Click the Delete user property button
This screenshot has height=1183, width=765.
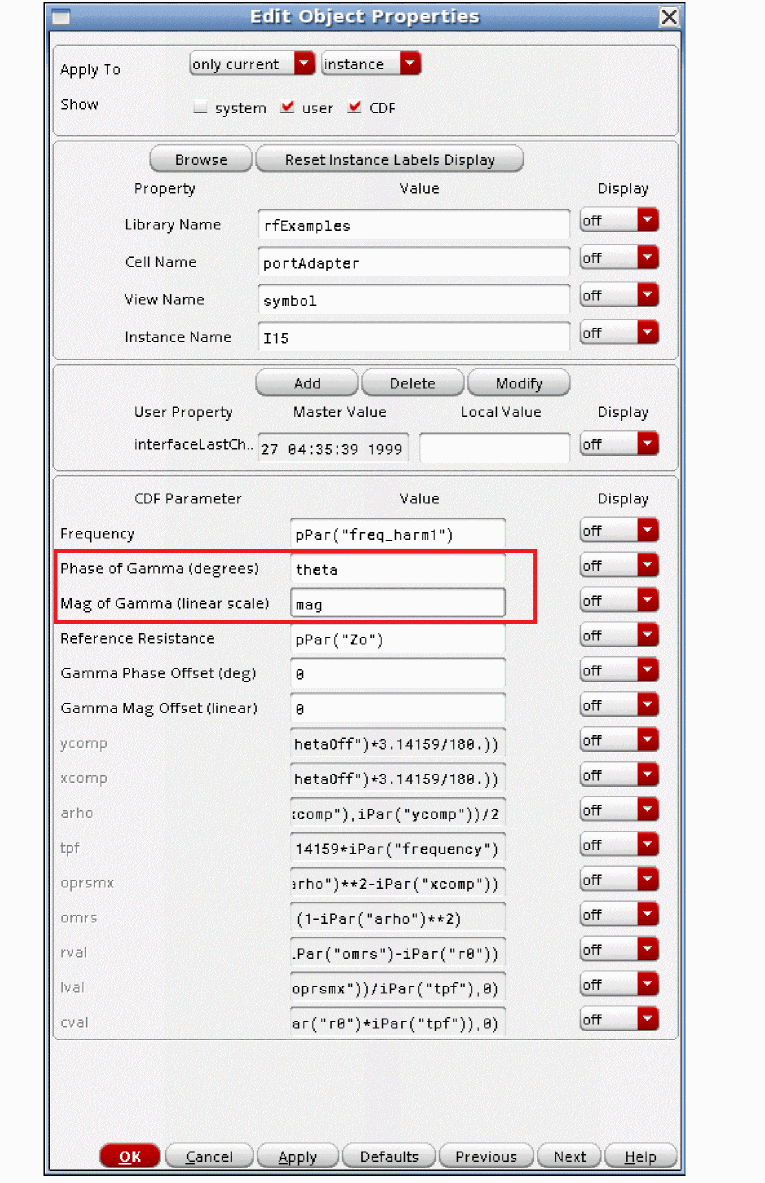coord(413,383)
